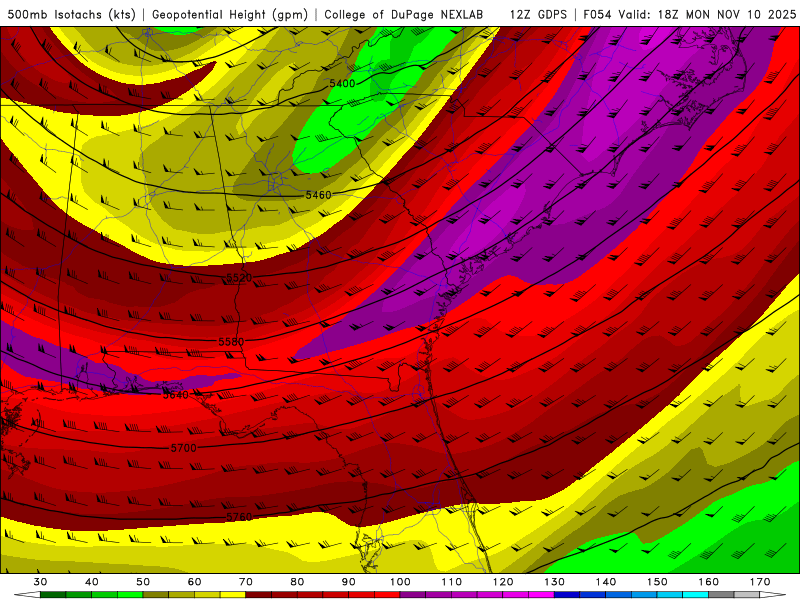800x600 pixels.
Task: Click the 5760 height contour label
Action: tap(239, 517)
